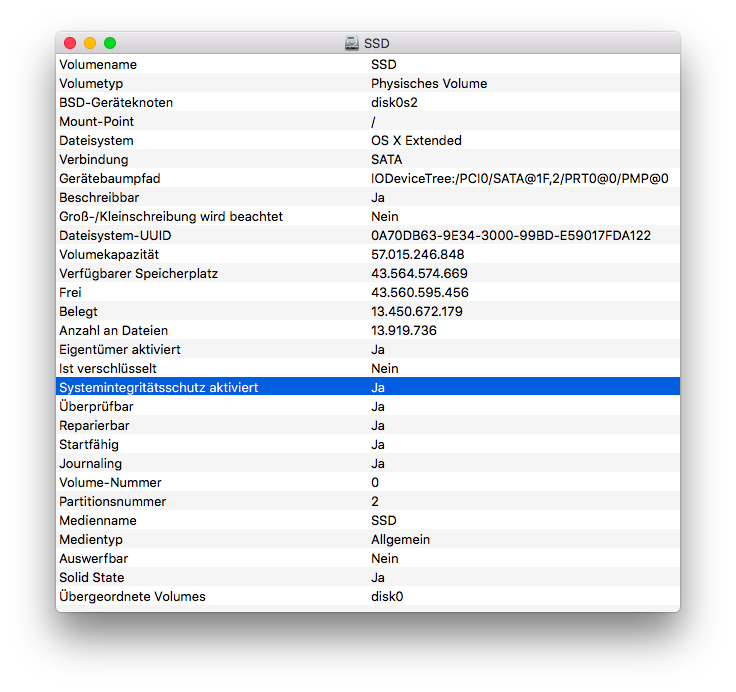Zoom the SSD window with green button
736x692 pixels.
(110, 43)
